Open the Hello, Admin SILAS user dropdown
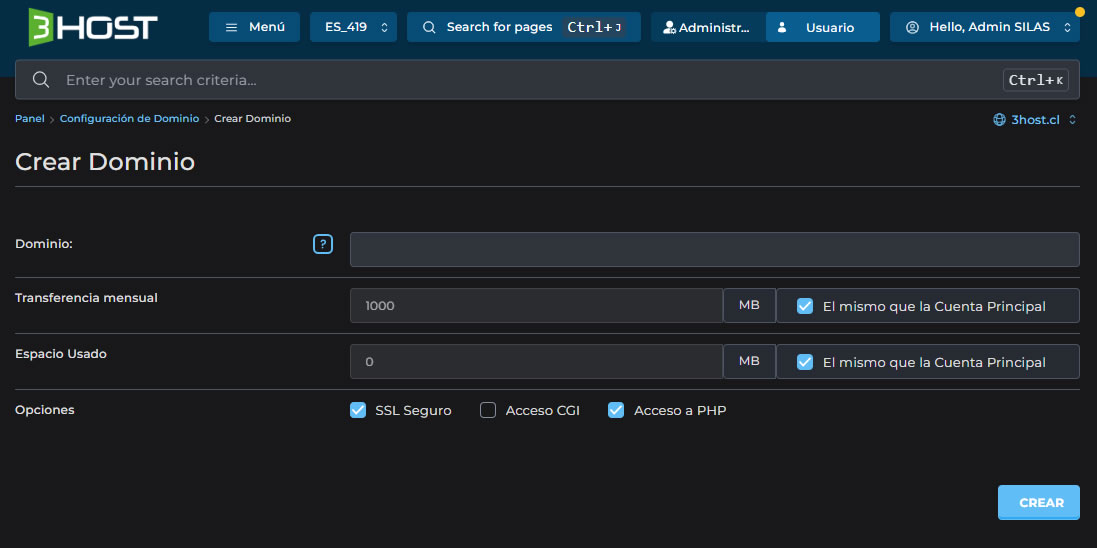Viewport: 1097px width, 548px height. [984, 27]
